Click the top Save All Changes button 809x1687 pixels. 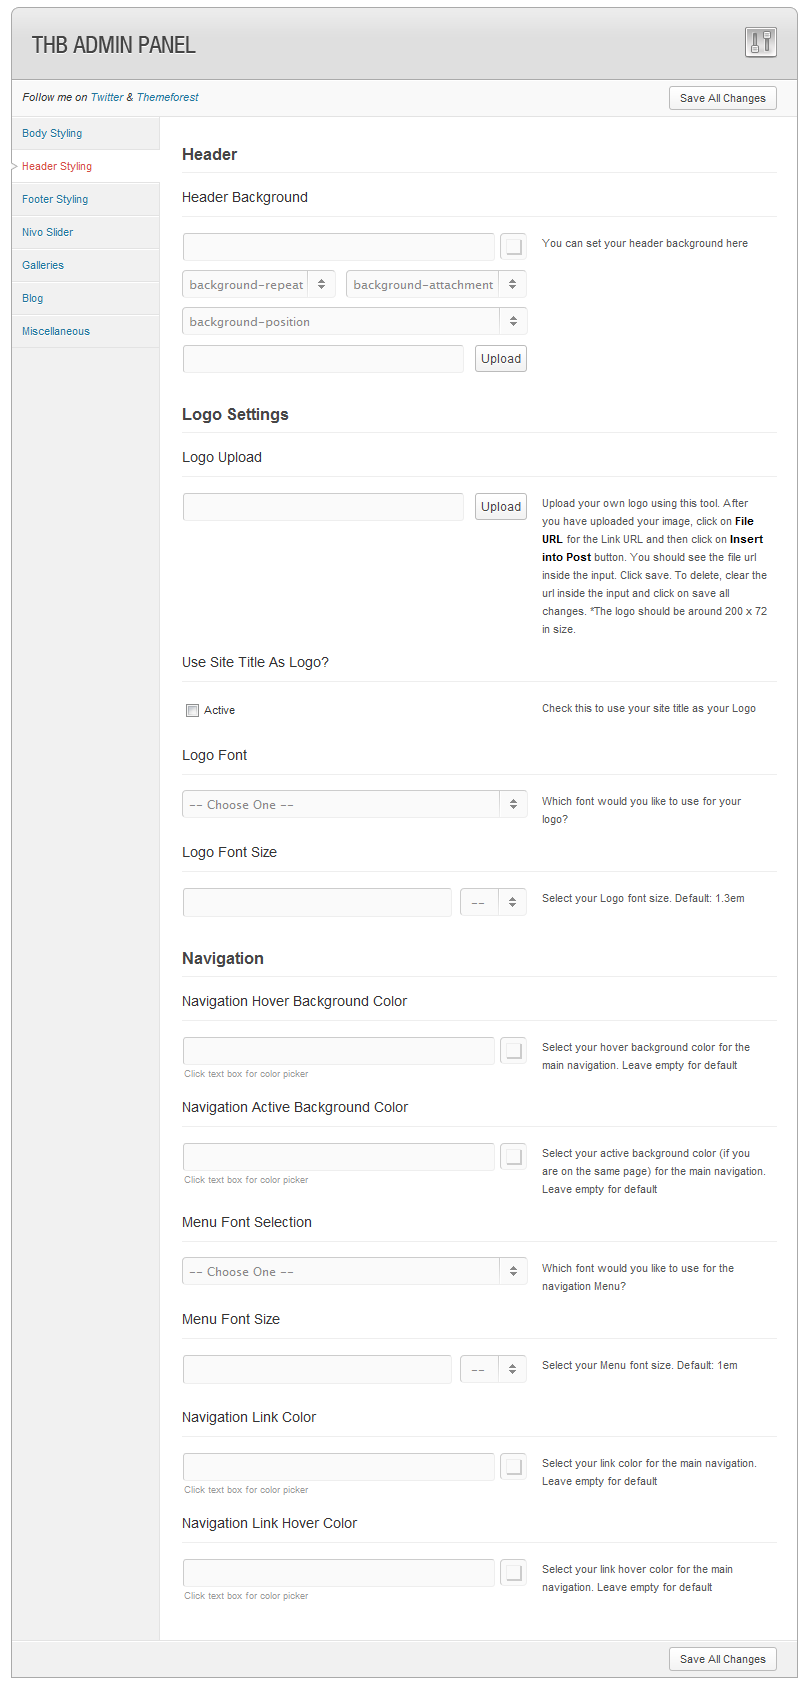coord(723,98)
